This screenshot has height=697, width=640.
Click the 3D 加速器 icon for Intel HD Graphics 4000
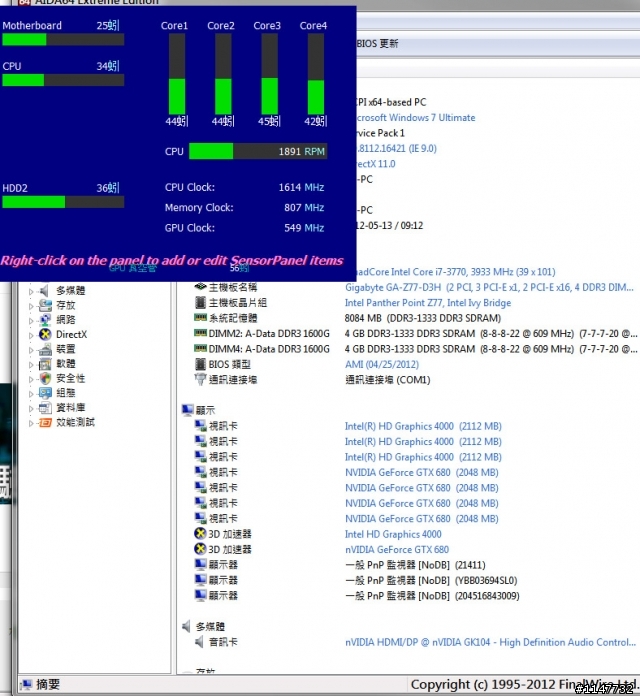[x=200, y=533]
